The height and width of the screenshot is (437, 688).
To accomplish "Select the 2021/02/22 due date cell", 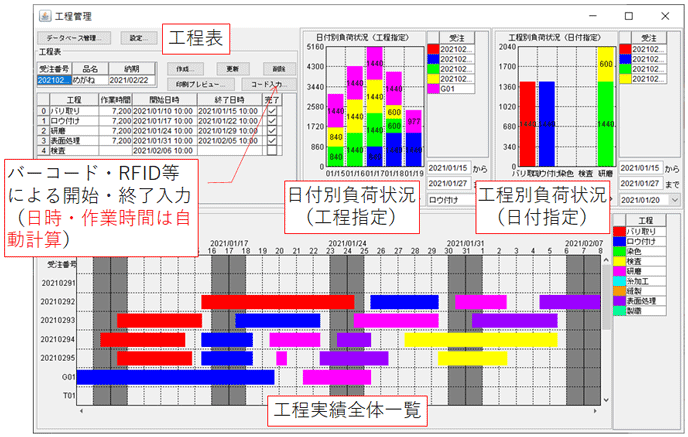I will 132,80.
